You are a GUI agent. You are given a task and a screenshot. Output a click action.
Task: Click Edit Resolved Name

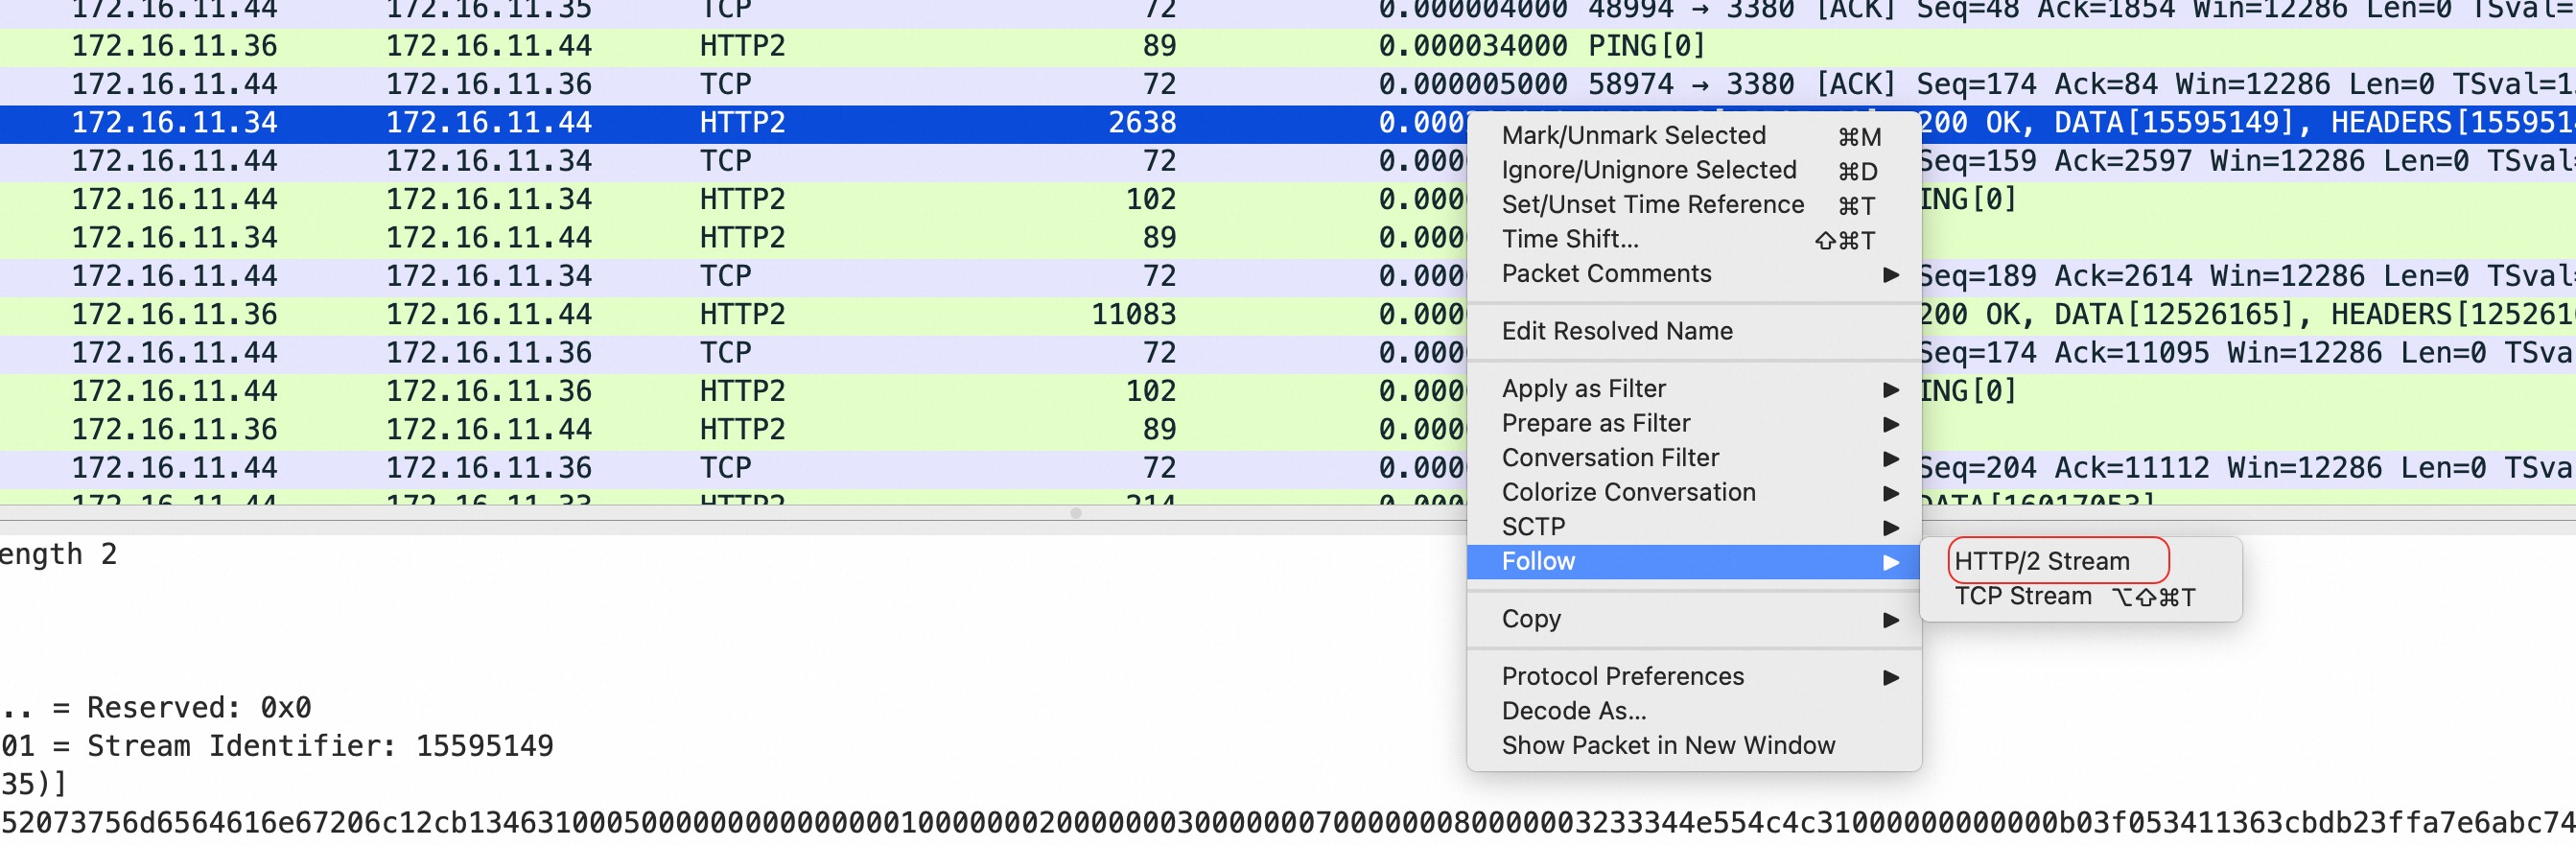(1616, 331)
